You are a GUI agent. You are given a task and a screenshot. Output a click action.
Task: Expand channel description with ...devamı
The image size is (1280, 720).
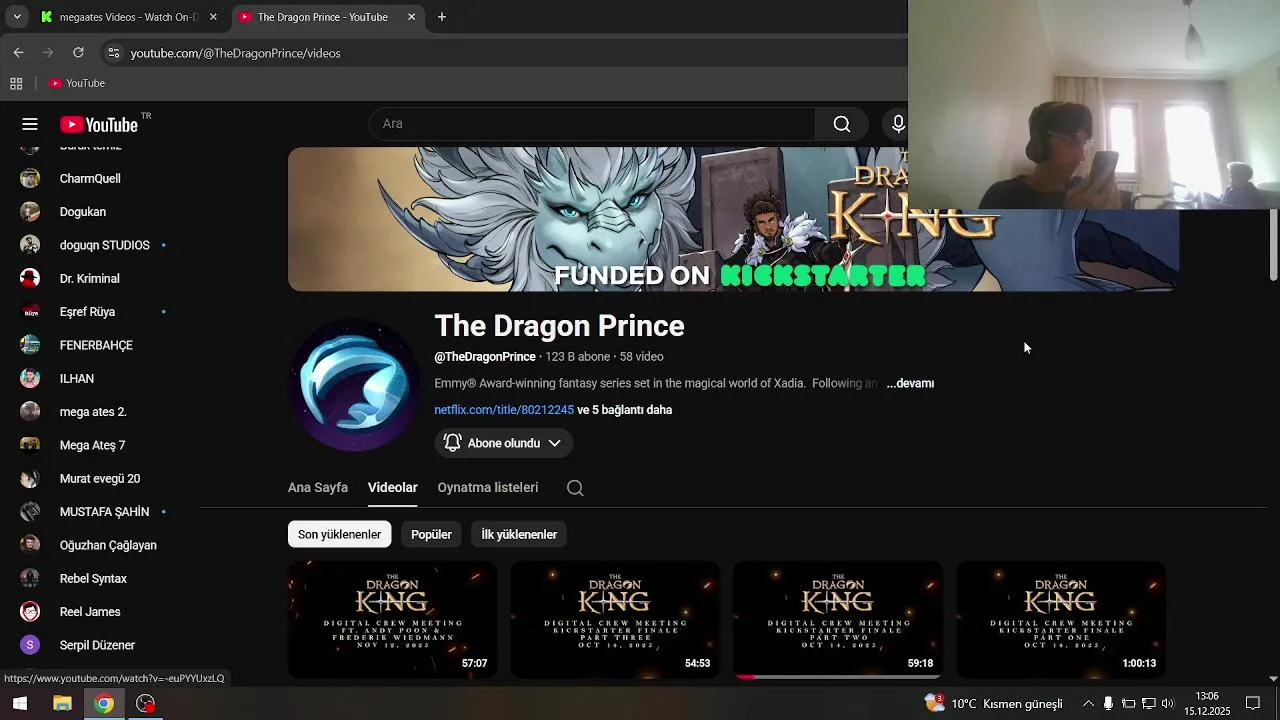[910, 384]
